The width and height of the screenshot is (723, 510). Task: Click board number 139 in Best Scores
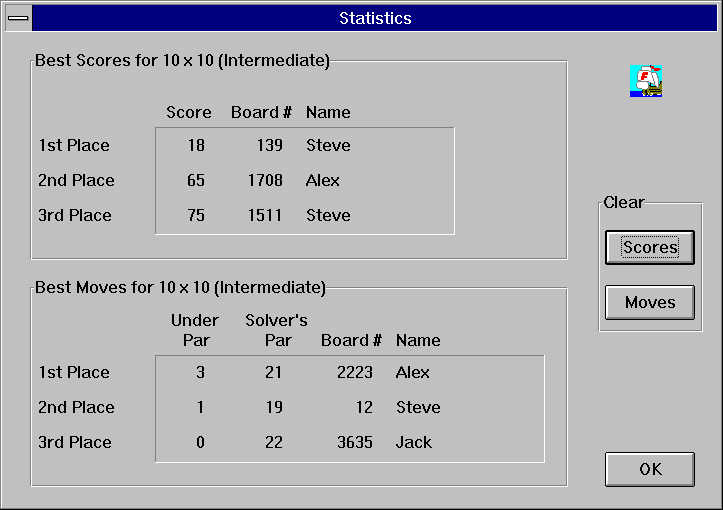tap(269, 146)
